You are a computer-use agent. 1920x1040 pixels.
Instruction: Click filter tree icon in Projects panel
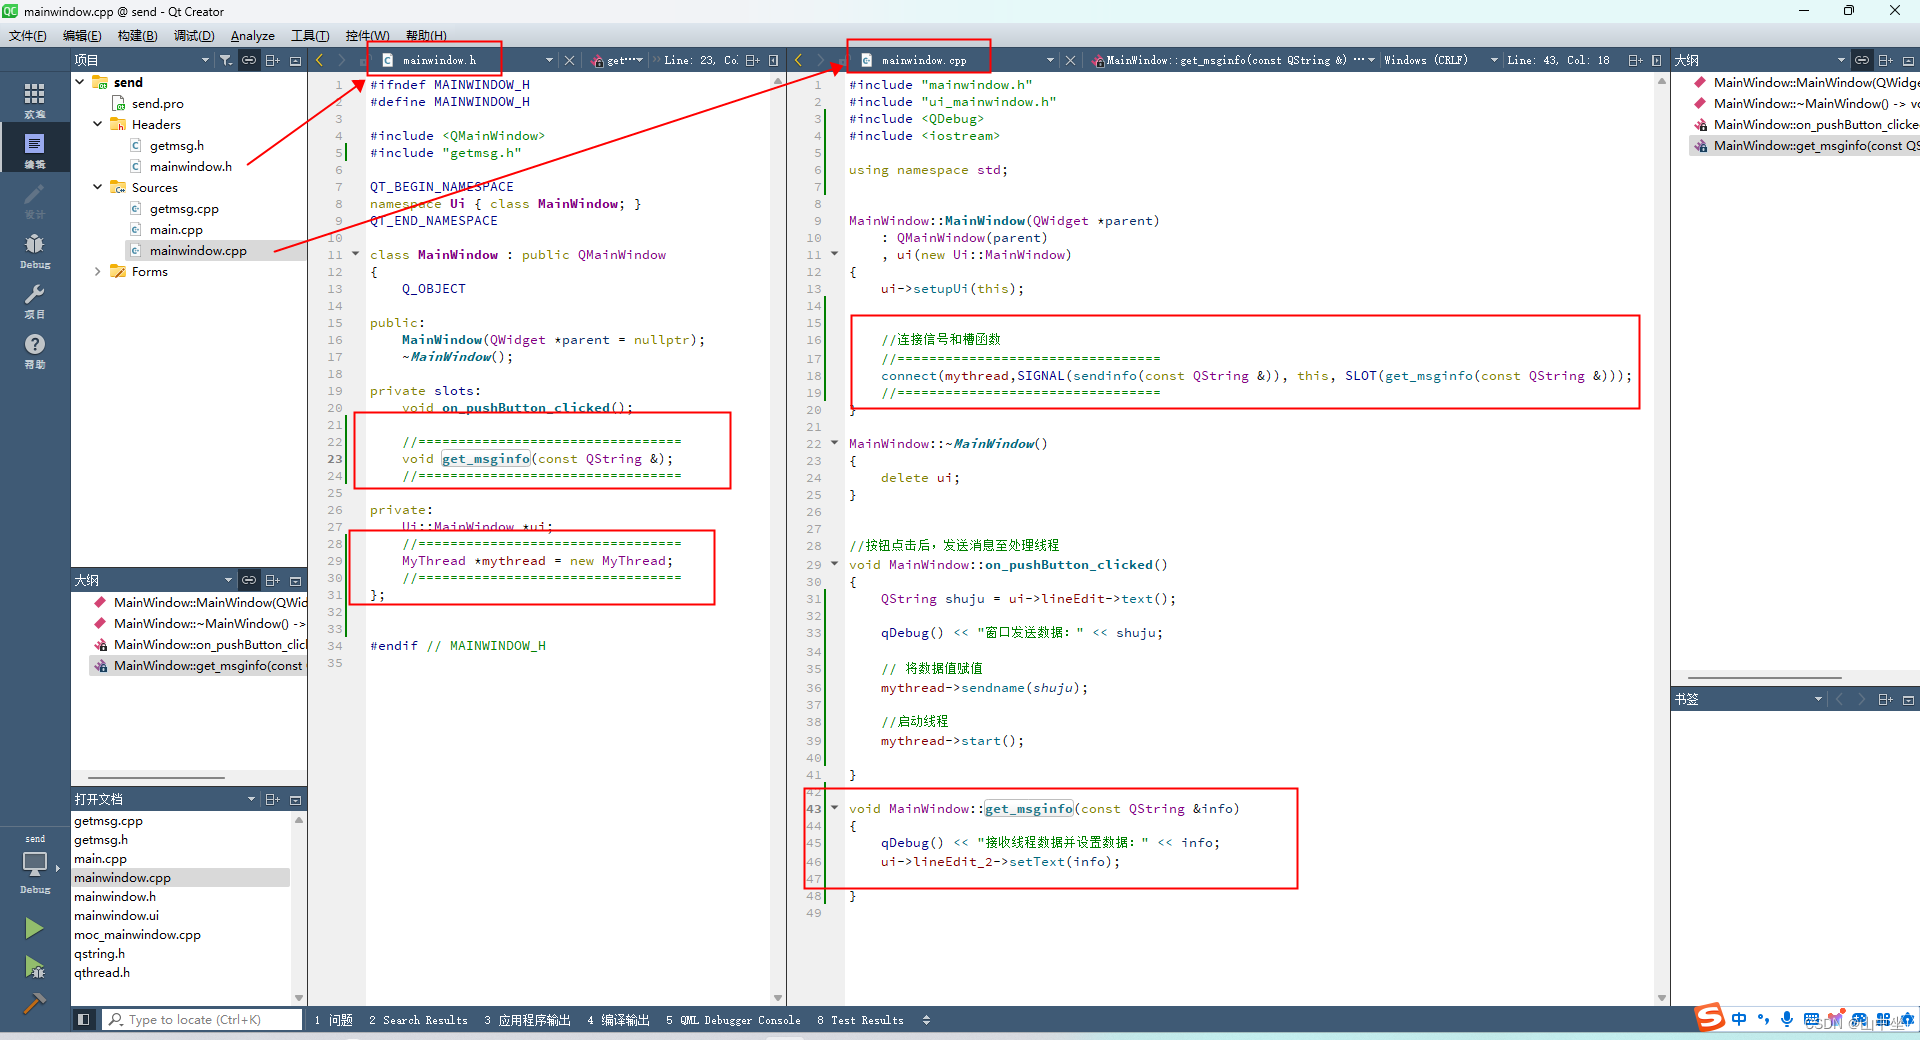(x=226, y=60)
